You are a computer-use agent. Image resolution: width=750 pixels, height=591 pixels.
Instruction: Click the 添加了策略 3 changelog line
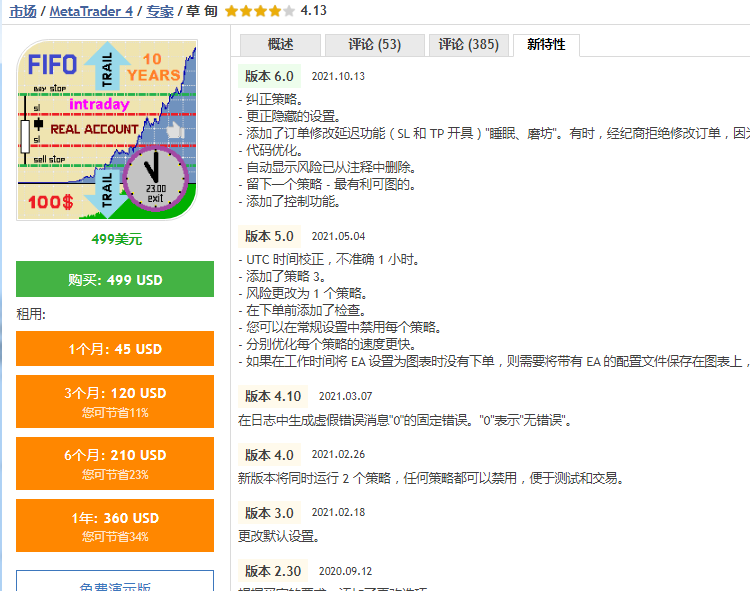coord(283,276)
